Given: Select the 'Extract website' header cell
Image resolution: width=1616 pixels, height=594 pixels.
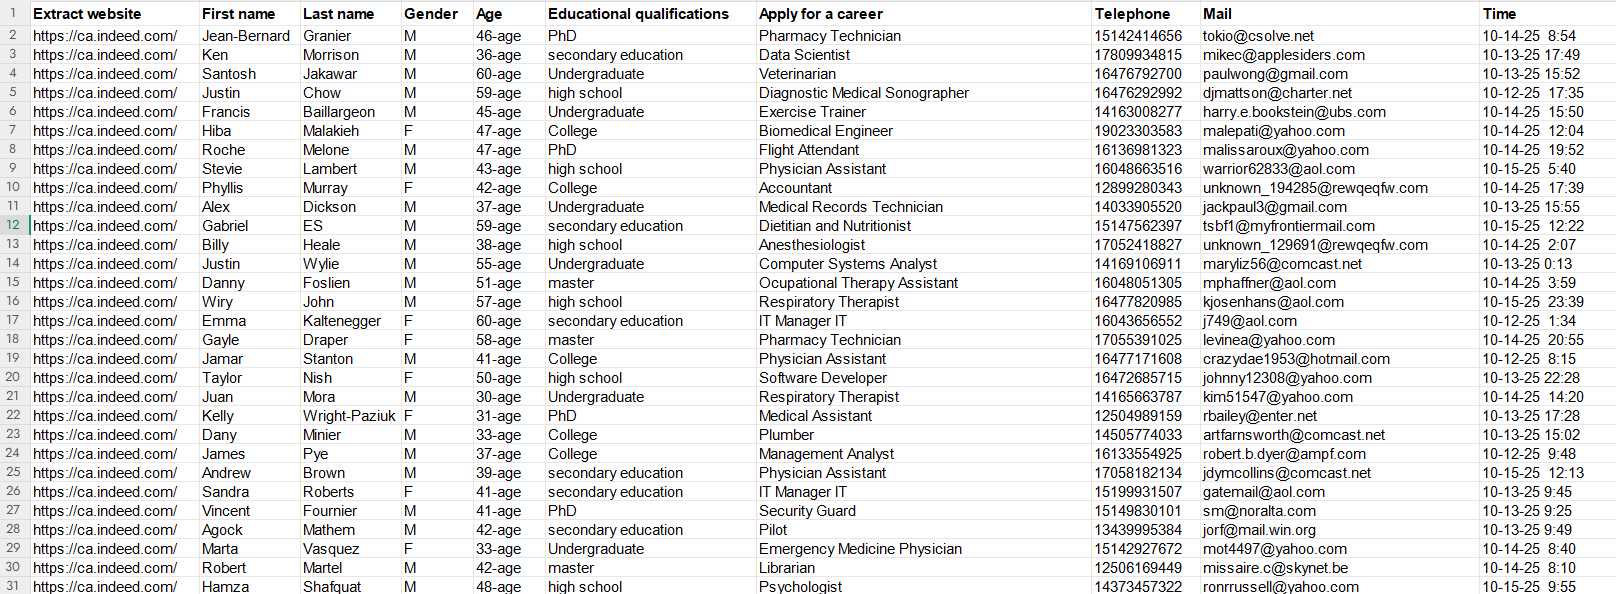Looking at the screenshot, I should [113, 14].
